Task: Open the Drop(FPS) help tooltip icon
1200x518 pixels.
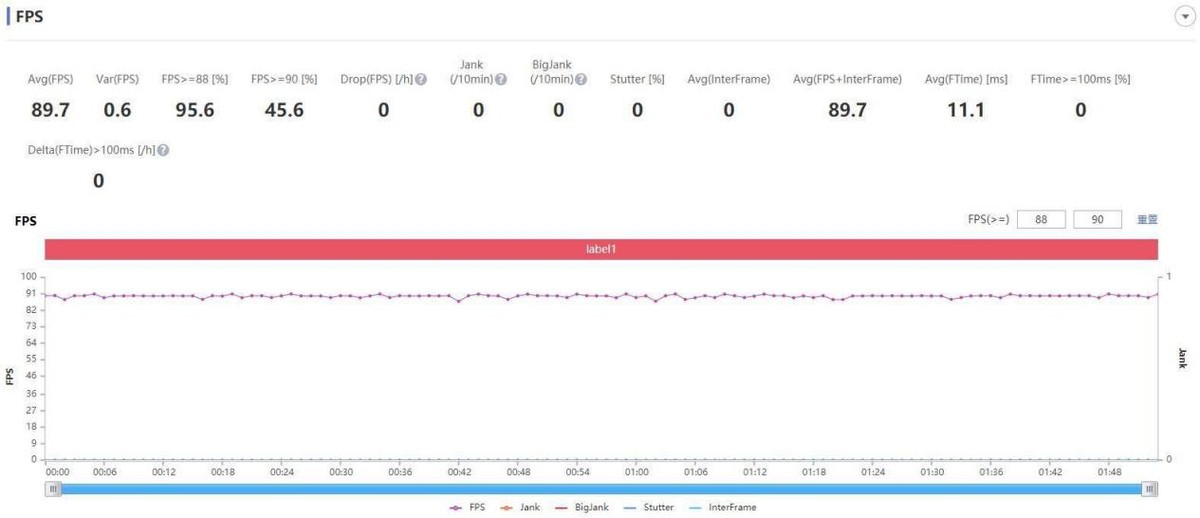Action: pos(421,79)
